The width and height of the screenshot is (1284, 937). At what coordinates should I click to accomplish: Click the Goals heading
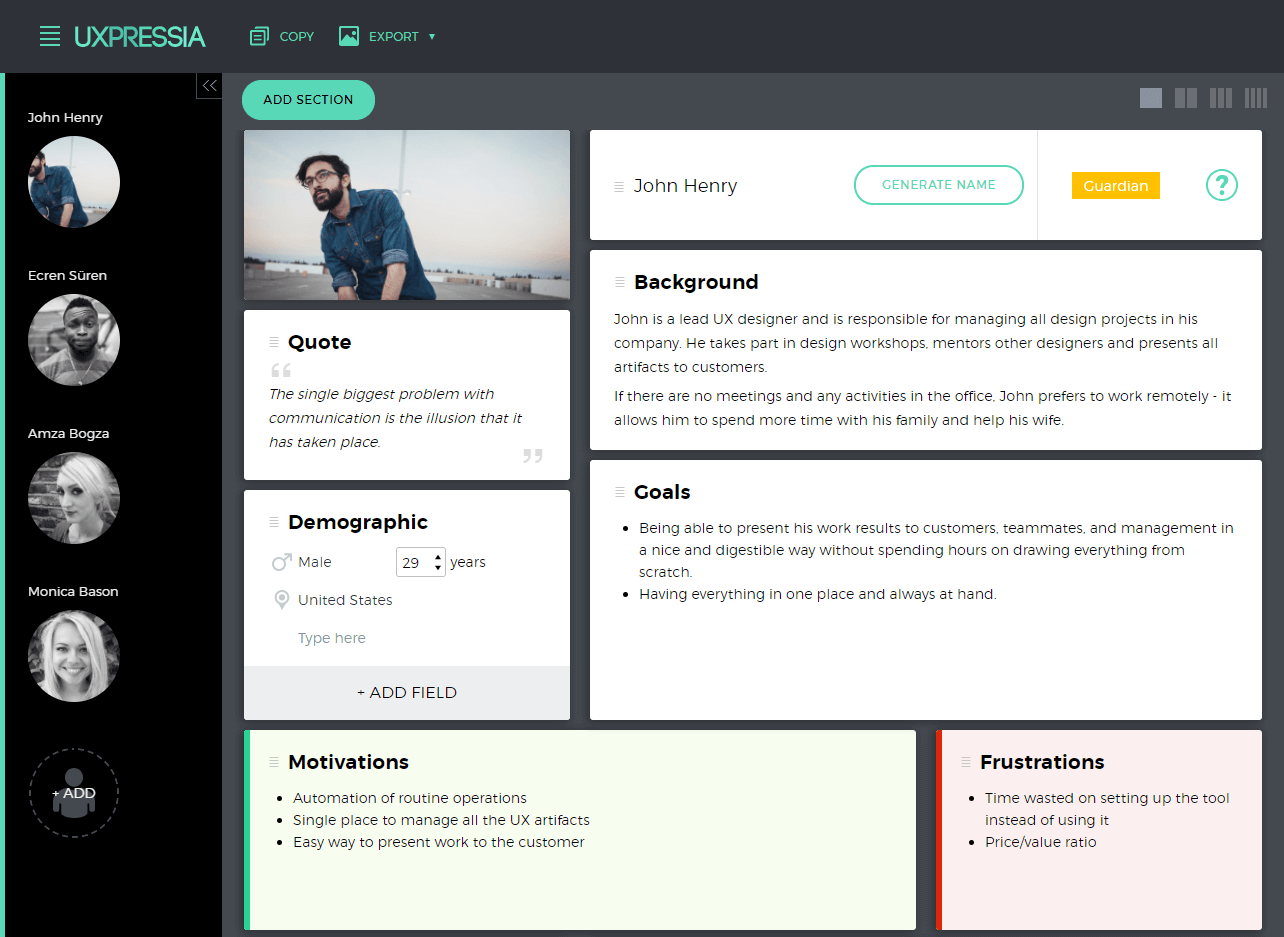point(662,492)
